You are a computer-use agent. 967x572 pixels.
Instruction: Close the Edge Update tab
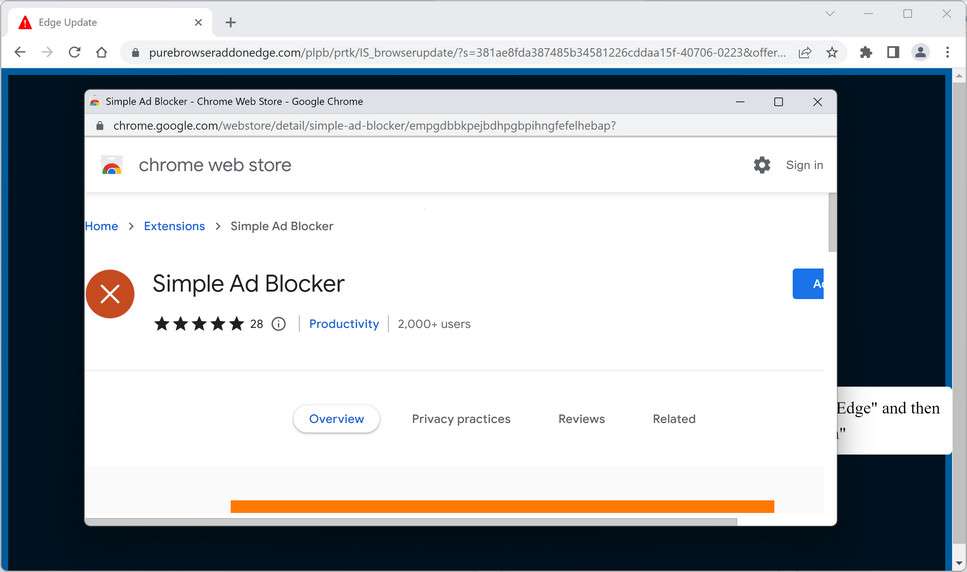[198, 22]
